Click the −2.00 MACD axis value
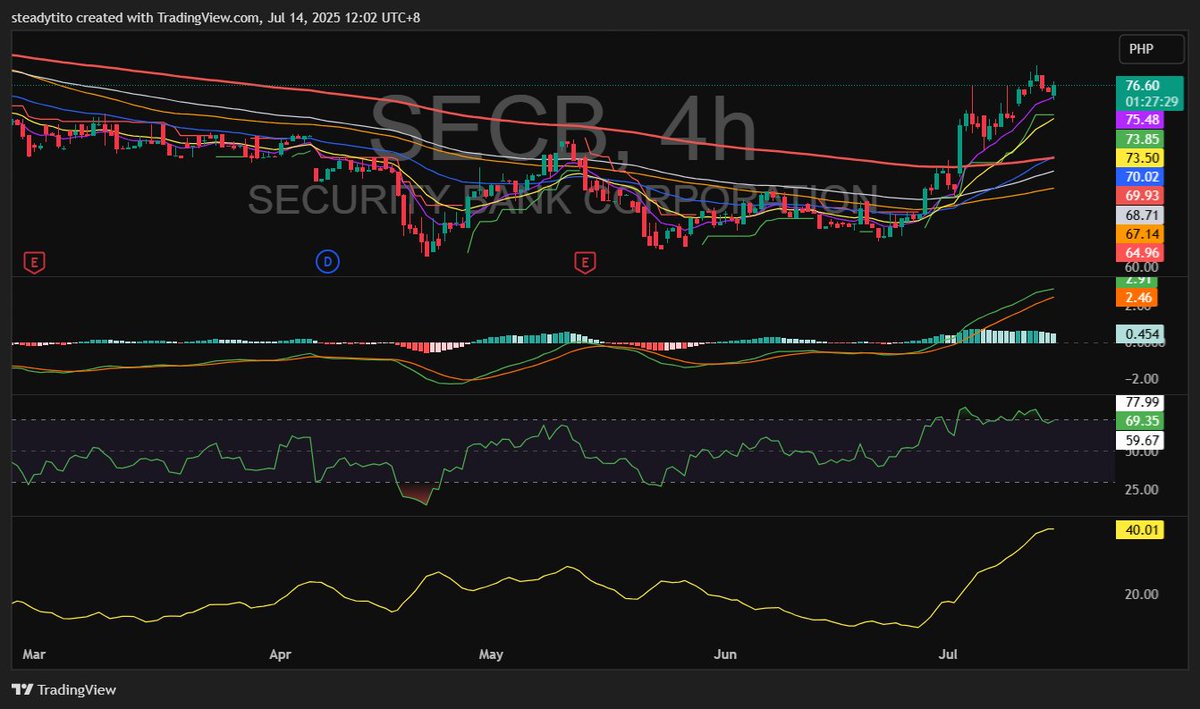This screenshot has width=1200, height=709. pyautogui.click(x=1141, y=379)
